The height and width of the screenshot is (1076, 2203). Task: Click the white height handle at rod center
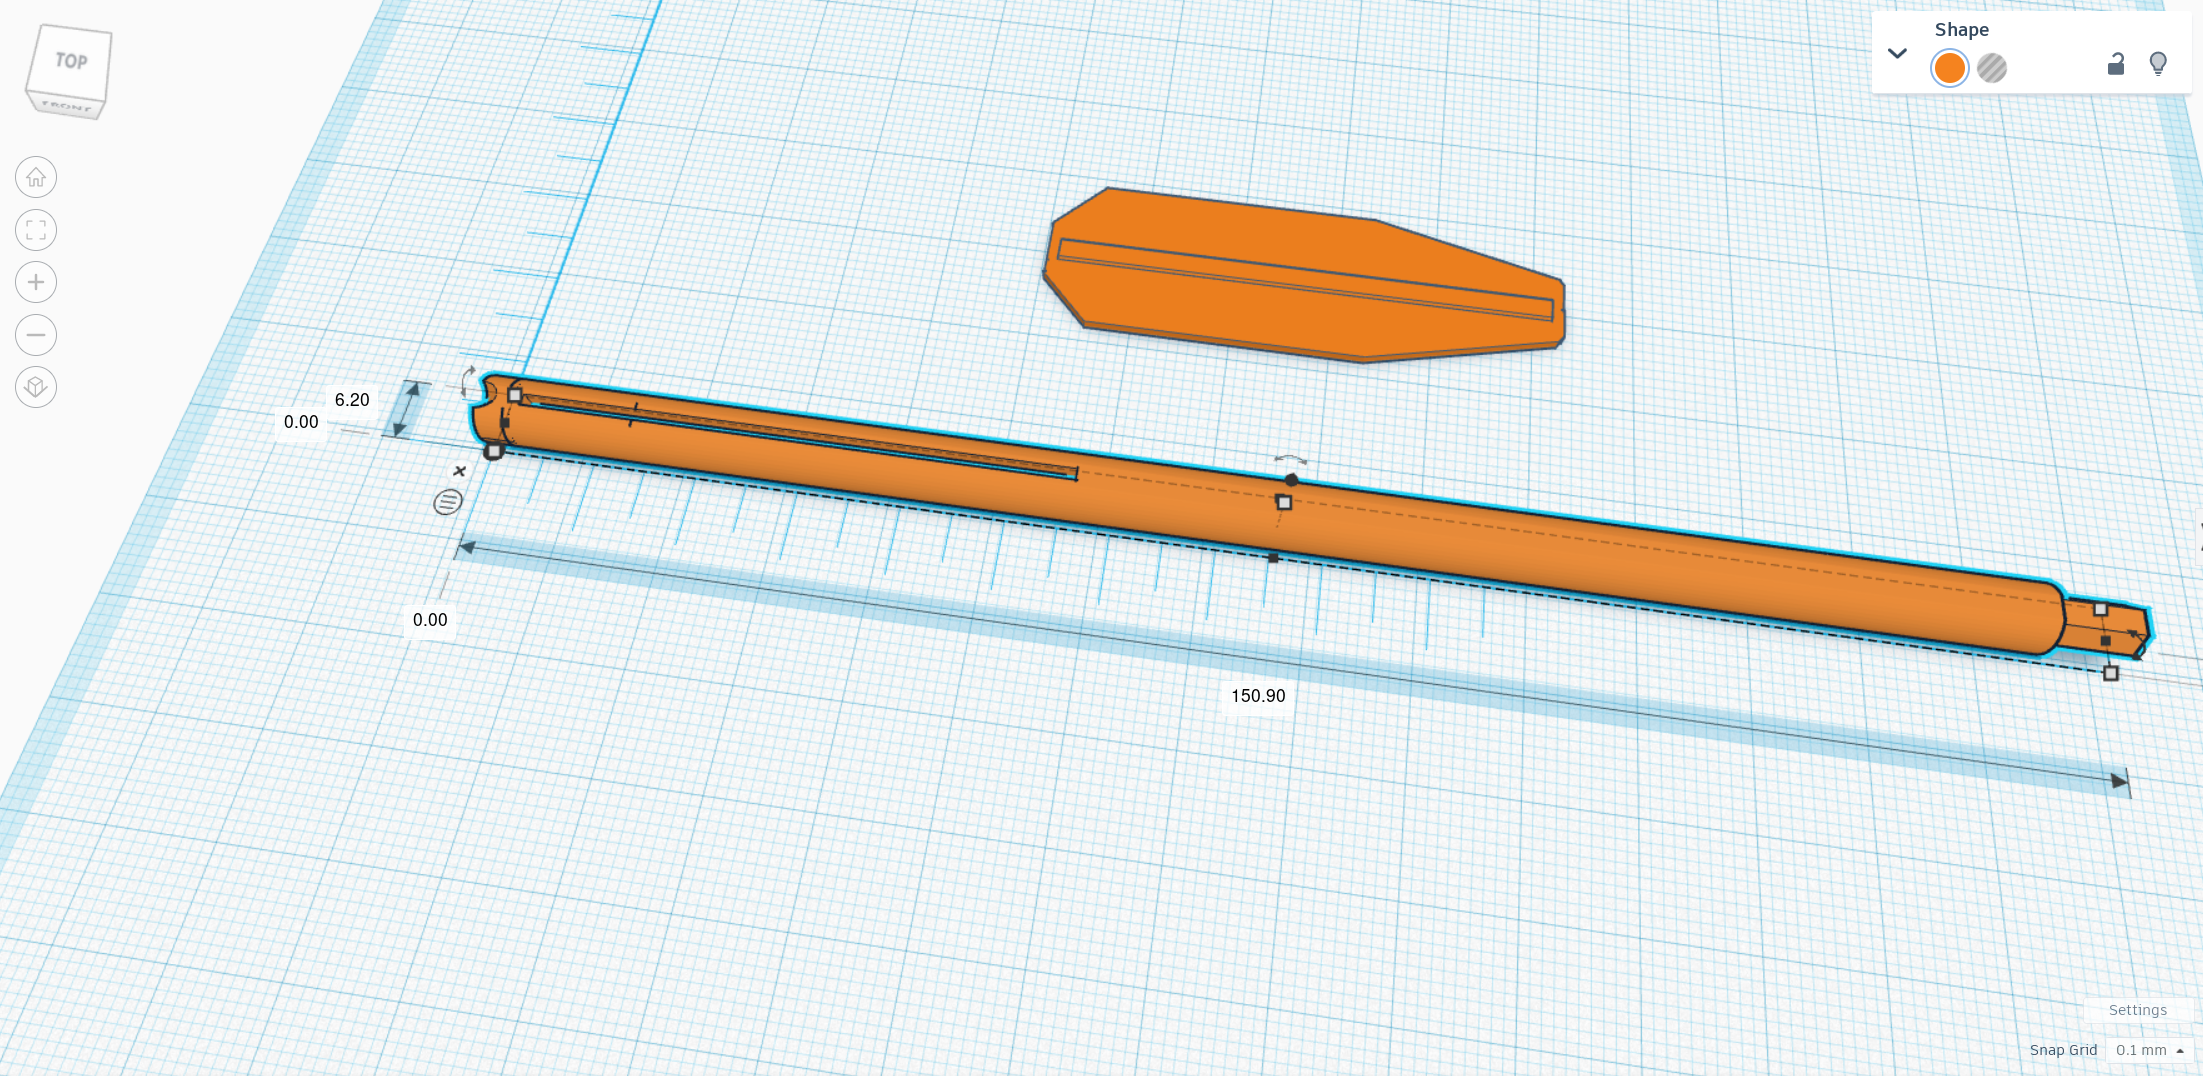pyautogui.click(x=1284, y=502)
